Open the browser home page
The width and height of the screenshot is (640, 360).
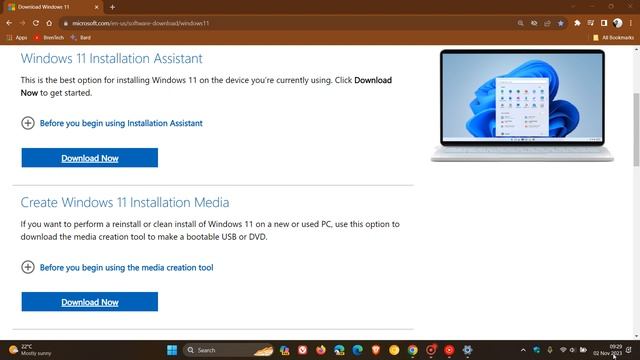click(49, 23)
